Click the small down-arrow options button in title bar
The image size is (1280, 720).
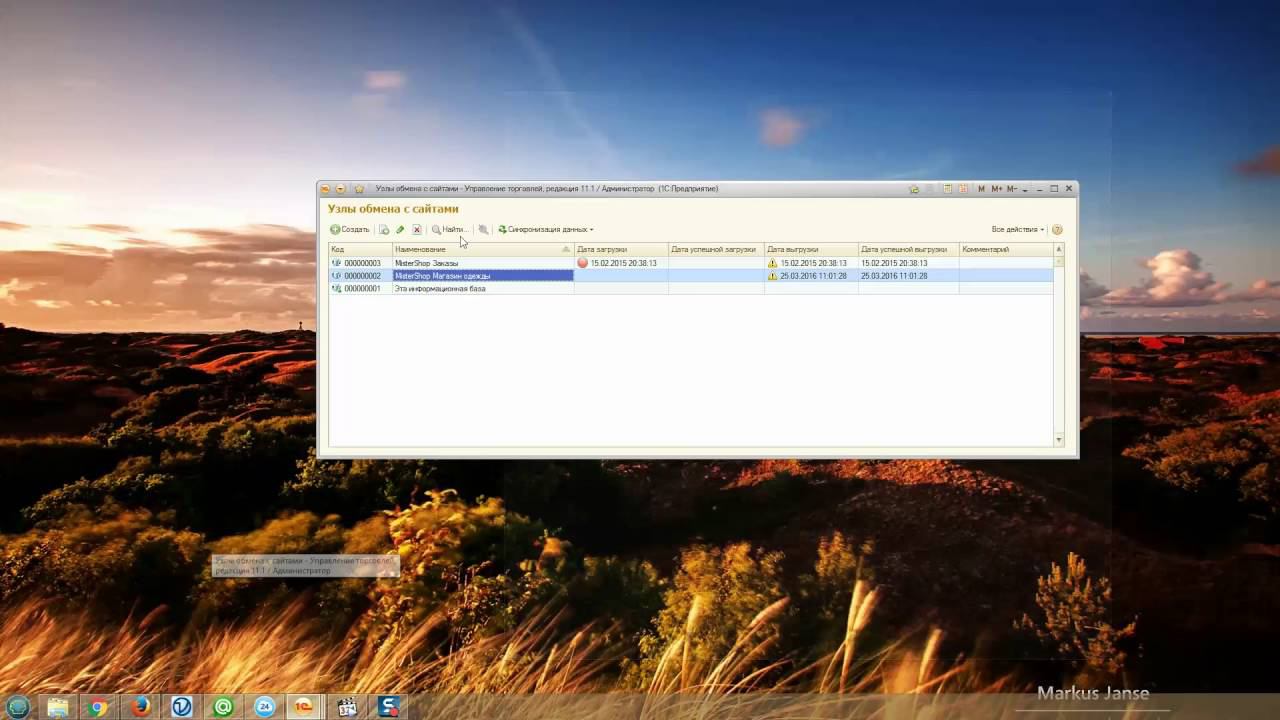[1026, 188]
